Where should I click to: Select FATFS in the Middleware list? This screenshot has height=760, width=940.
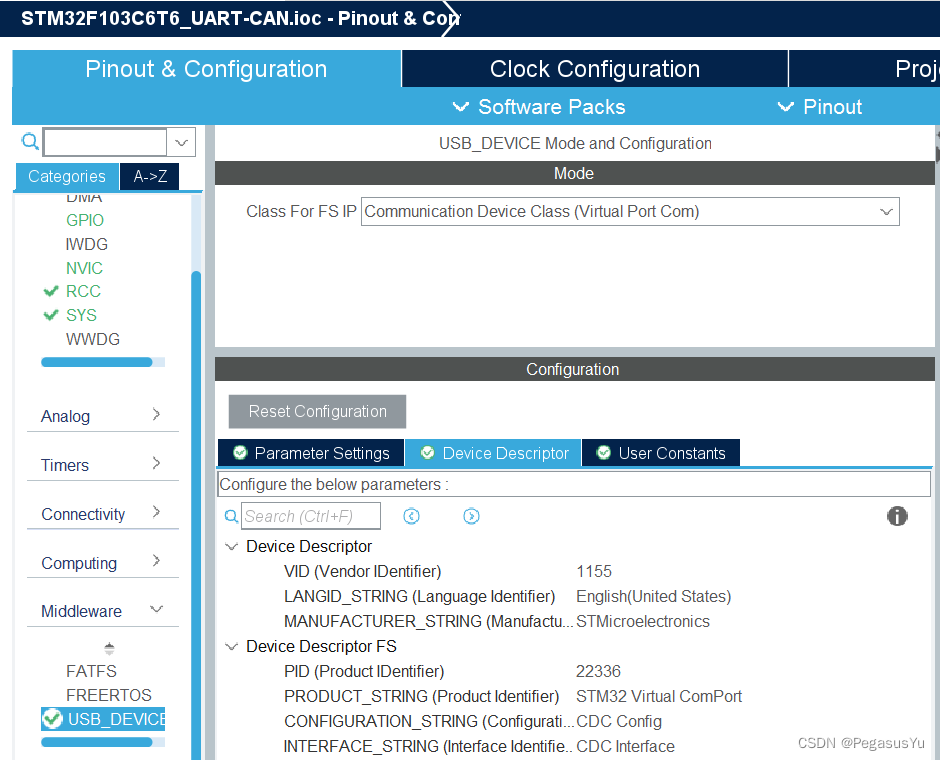[x=91, y=671]
